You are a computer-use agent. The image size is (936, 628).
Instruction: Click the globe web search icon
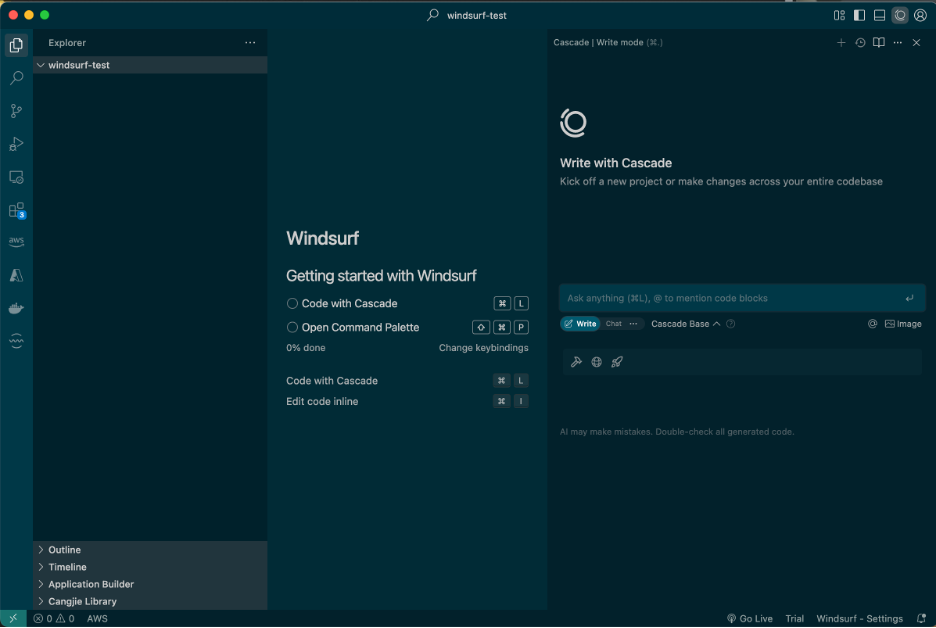(x=596, y=362)
